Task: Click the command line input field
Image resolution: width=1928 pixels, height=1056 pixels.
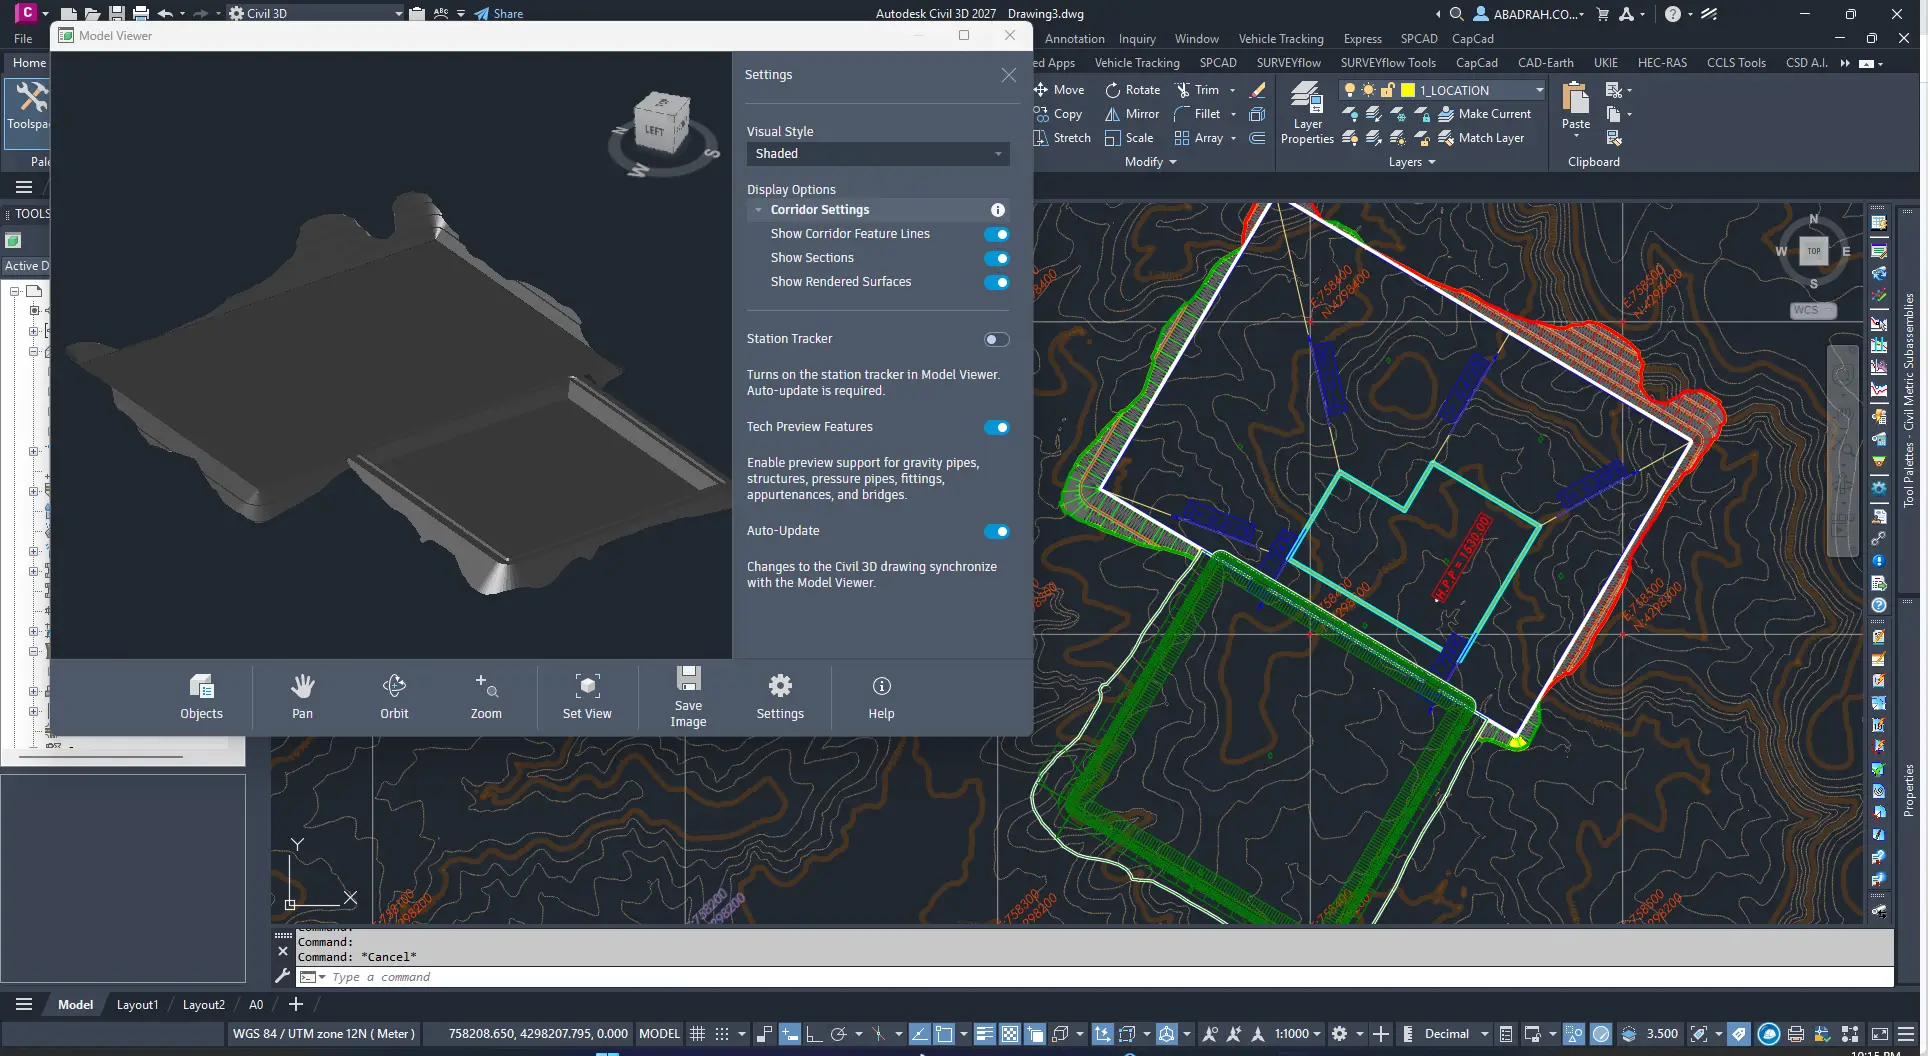Action: pos(1110,977)
